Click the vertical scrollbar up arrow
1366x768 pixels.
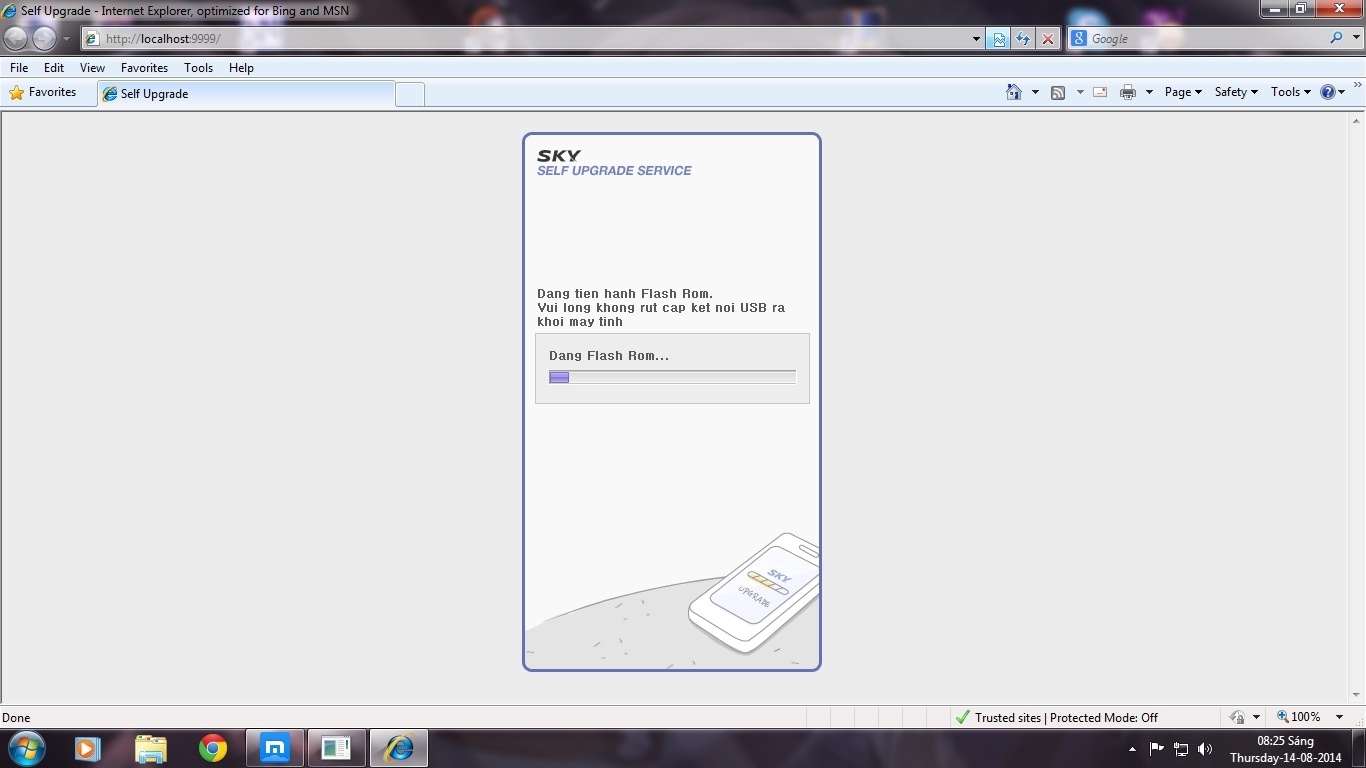(1357, 120)
